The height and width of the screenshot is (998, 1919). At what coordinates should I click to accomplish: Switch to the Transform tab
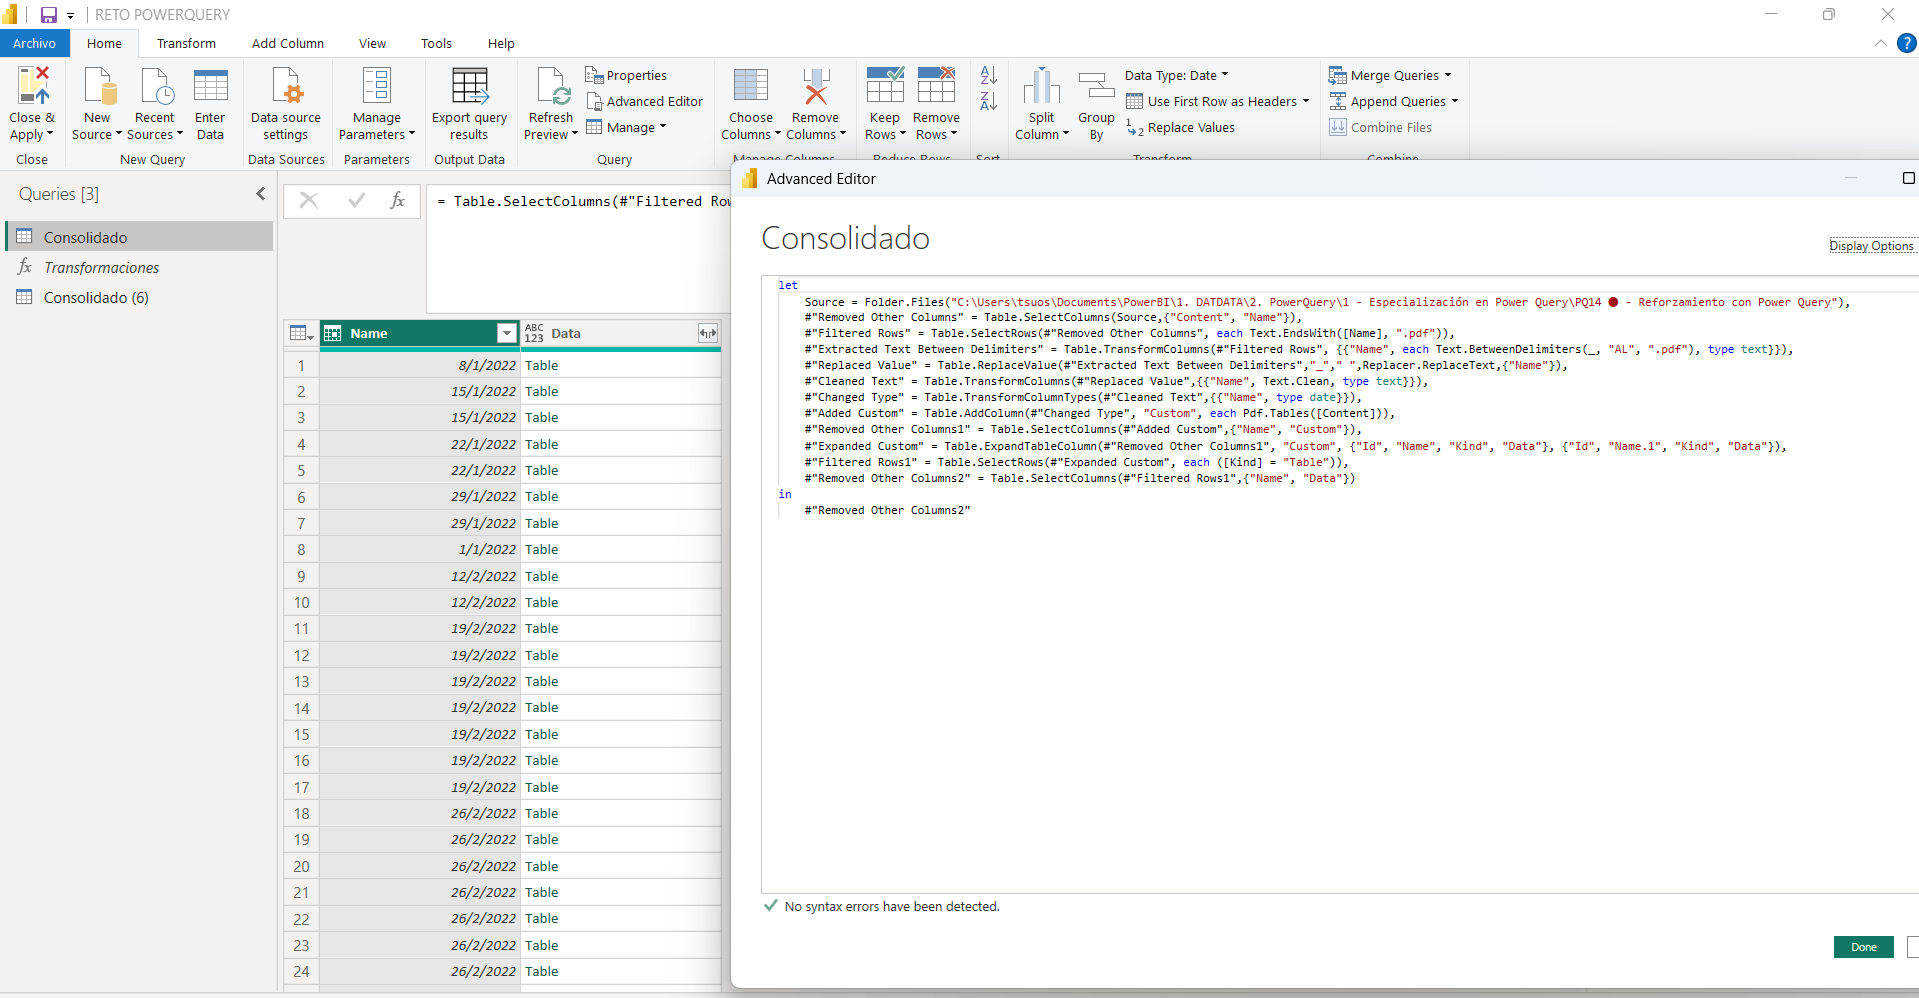pos(186,44)
